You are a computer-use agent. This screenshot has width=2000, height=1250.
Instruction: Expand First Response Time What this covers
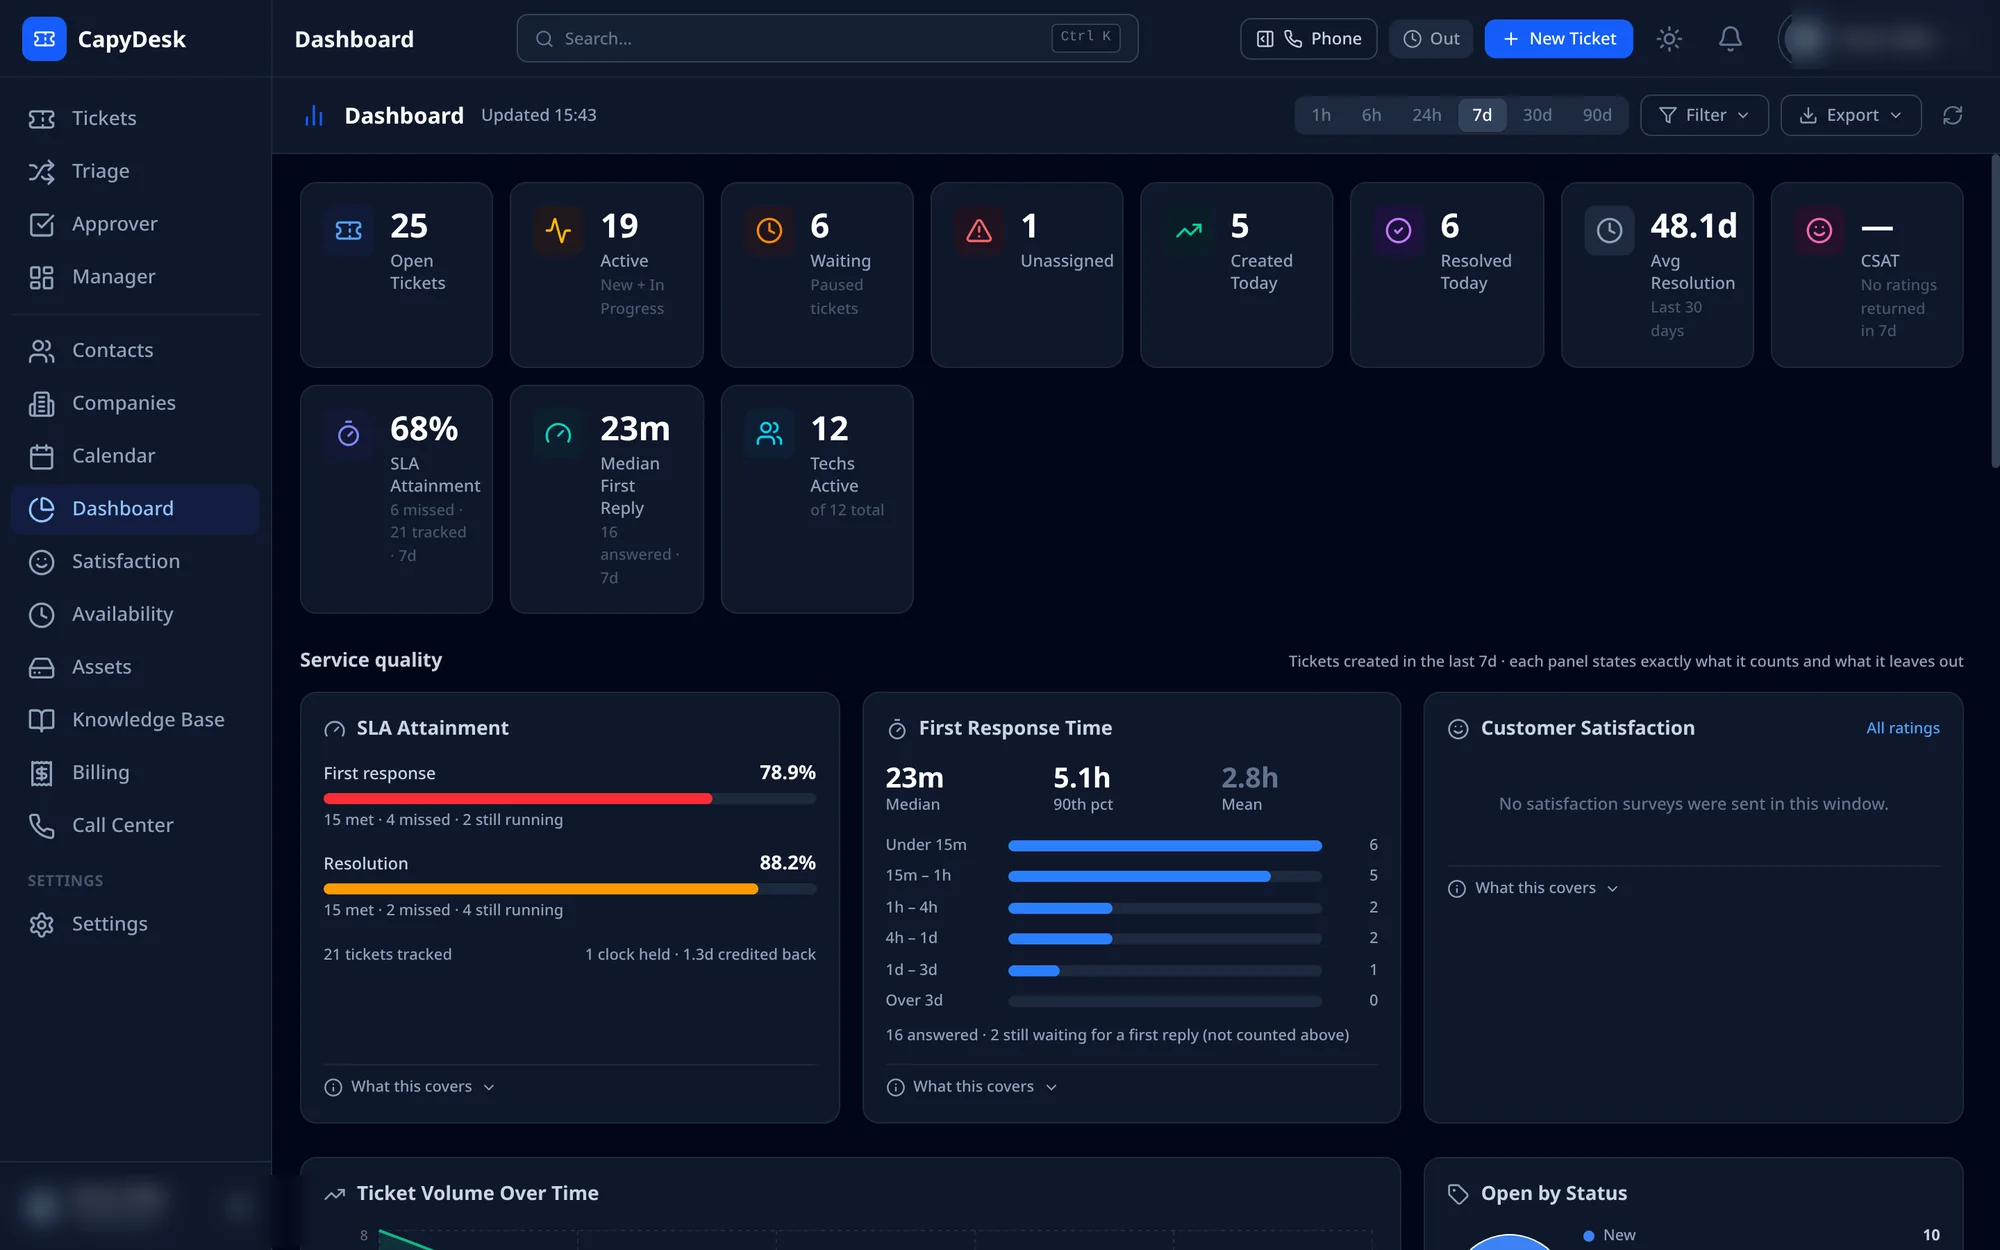[972, 1087]
